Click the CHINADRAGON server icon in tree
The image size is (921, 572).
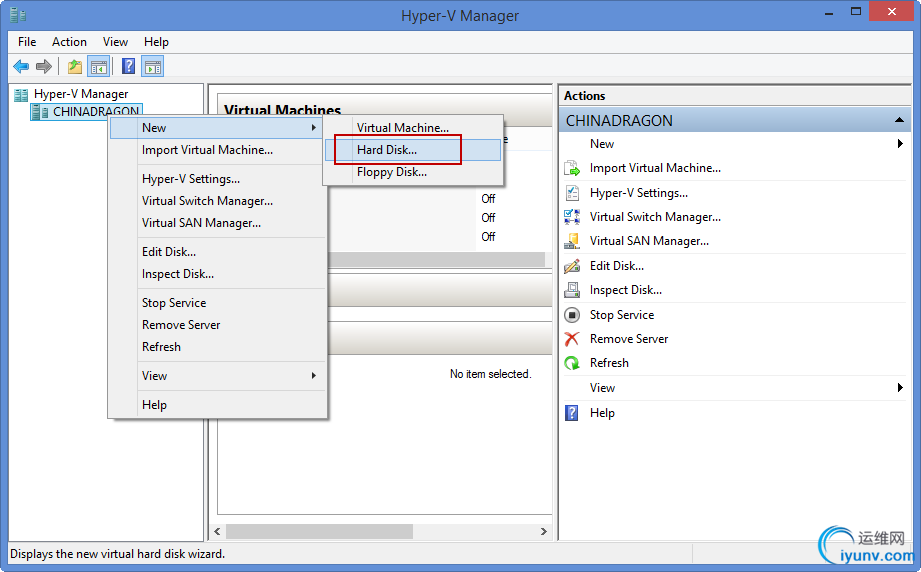coord(41,112)
